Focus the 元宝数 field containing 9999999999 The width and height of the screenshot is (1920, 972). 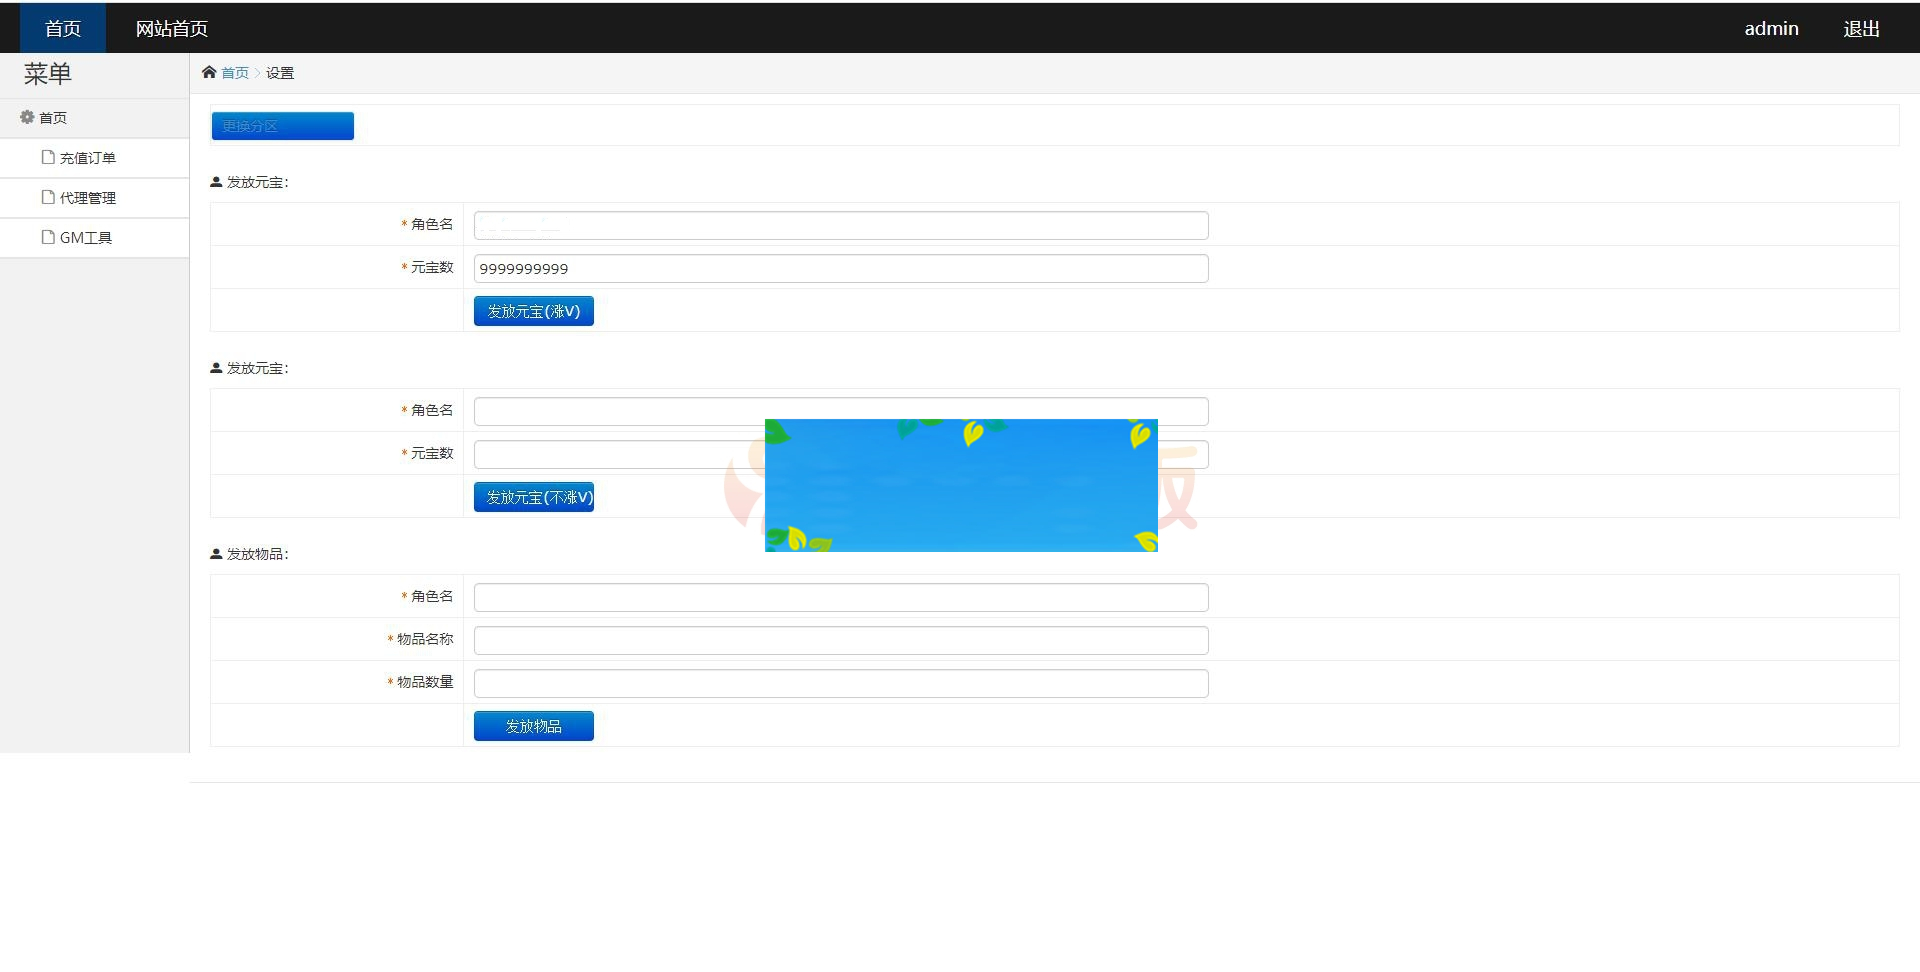[840, 268]
